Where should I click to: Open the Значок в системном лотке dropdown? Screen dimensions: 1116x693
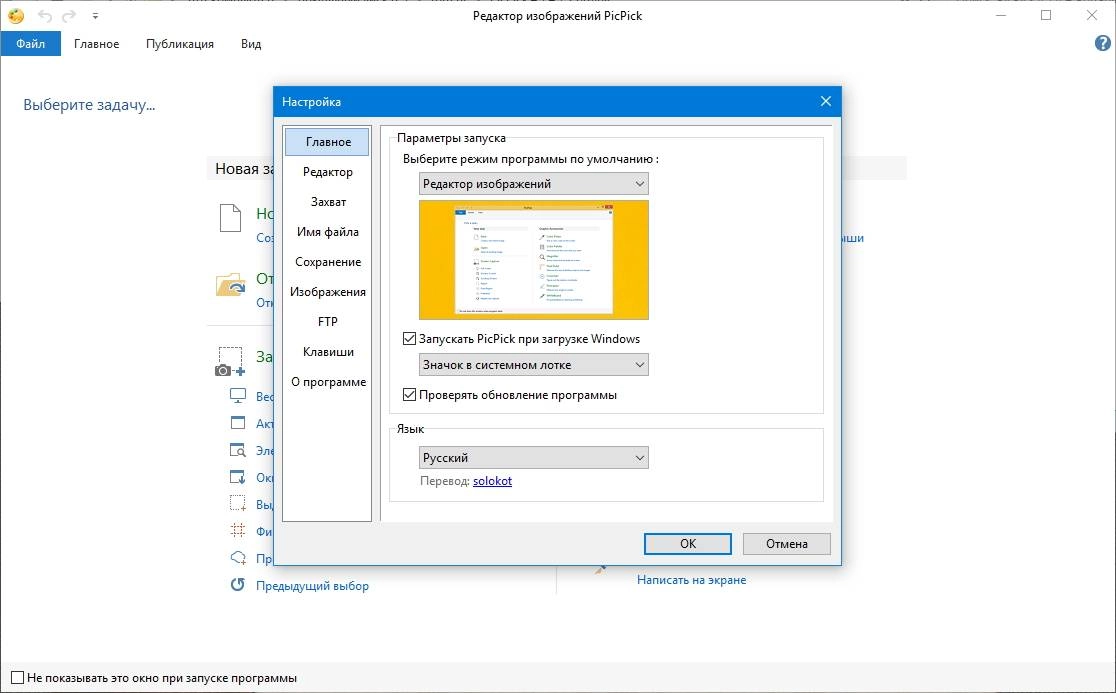(x=534, y=364)
